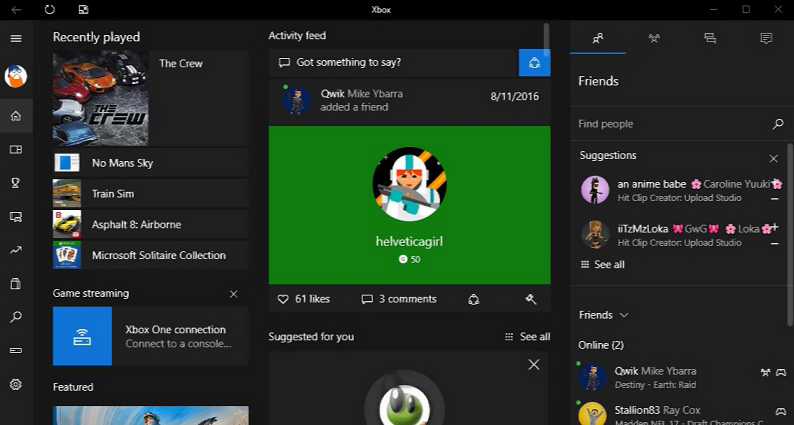Open Train Sim from recently played
This screenshot has height=425, width=794.
click(150, 194)
